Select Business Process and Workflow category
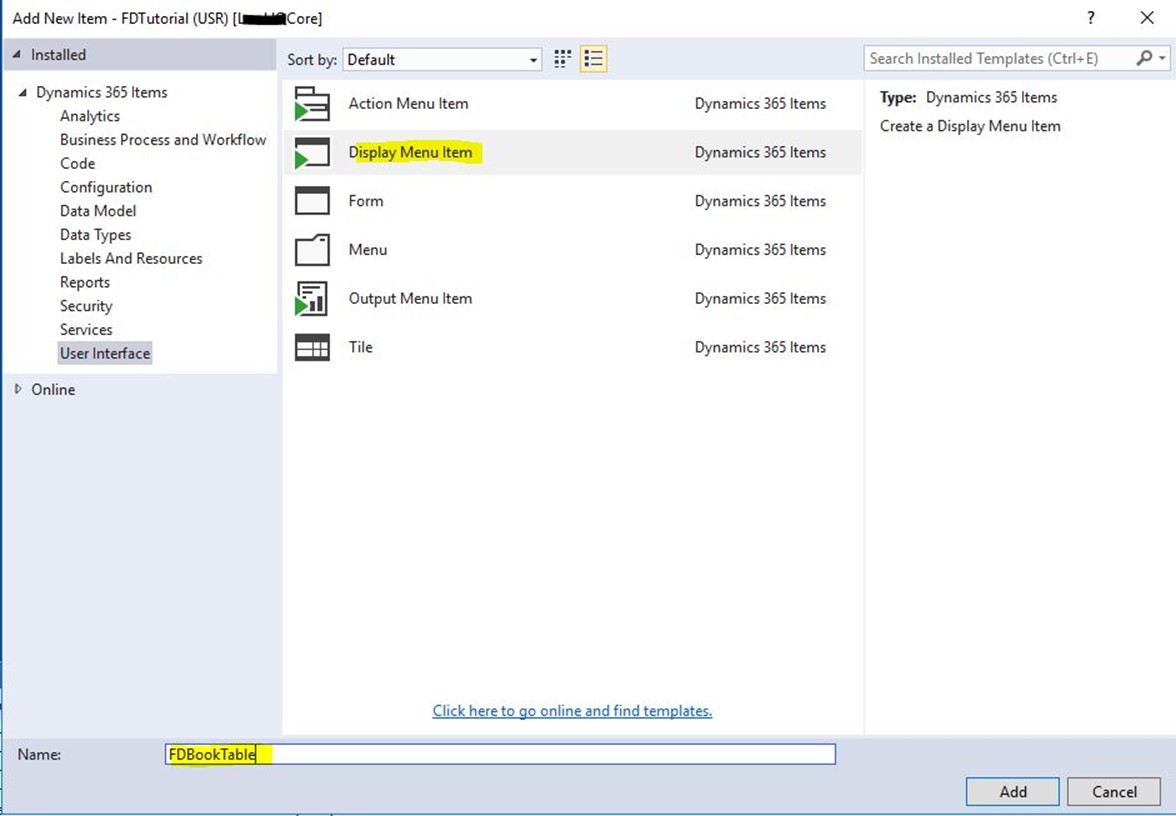 163,140
